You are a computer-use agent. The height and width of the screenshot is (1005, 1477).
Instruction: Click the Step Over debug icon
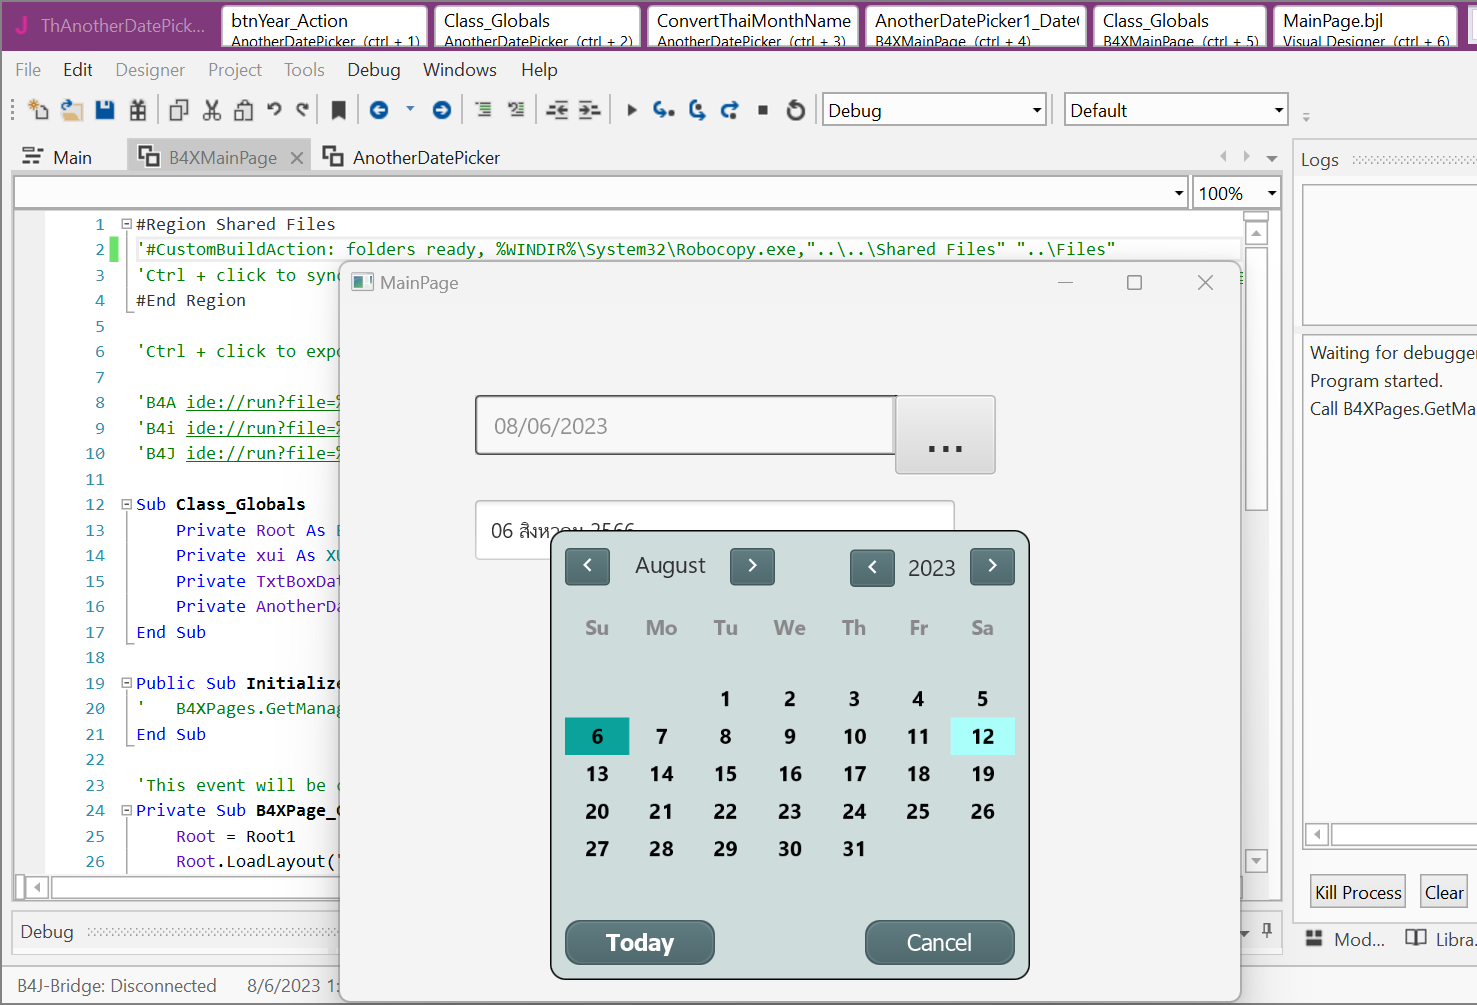(x=697, y=110)
